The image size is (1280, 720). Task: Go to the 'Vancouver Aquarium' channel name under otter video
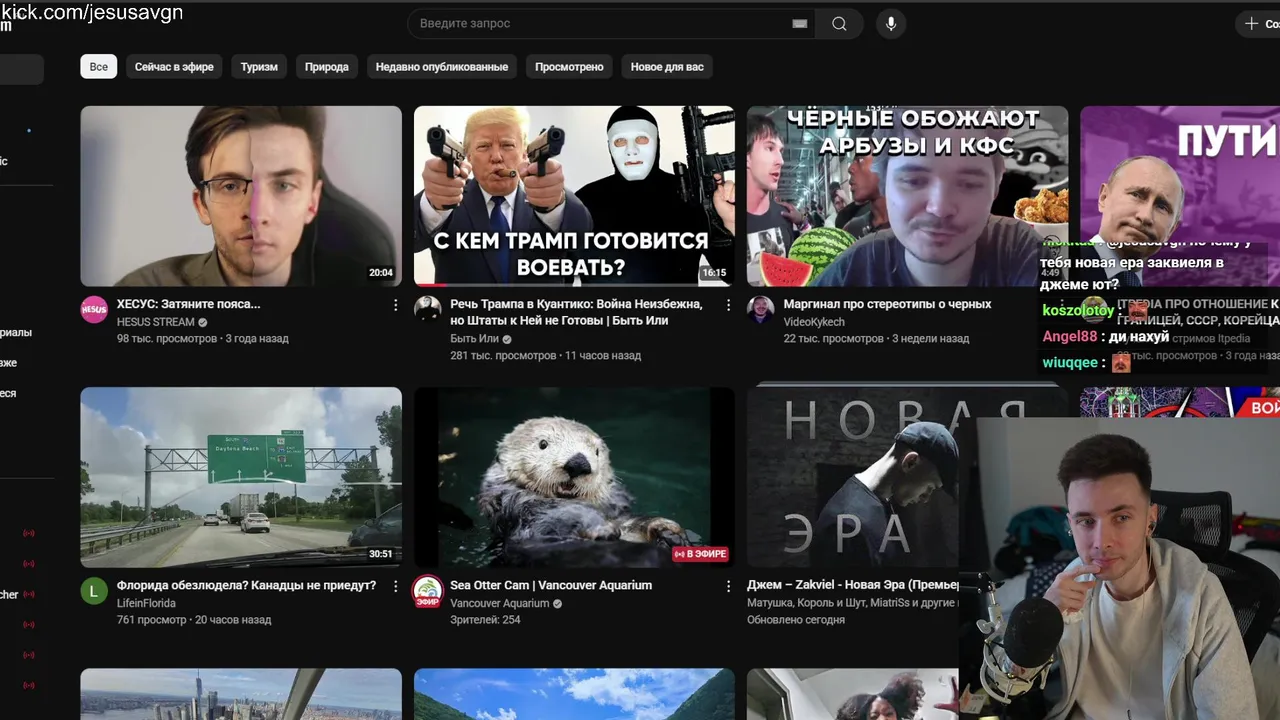click(x=499, y=603)
